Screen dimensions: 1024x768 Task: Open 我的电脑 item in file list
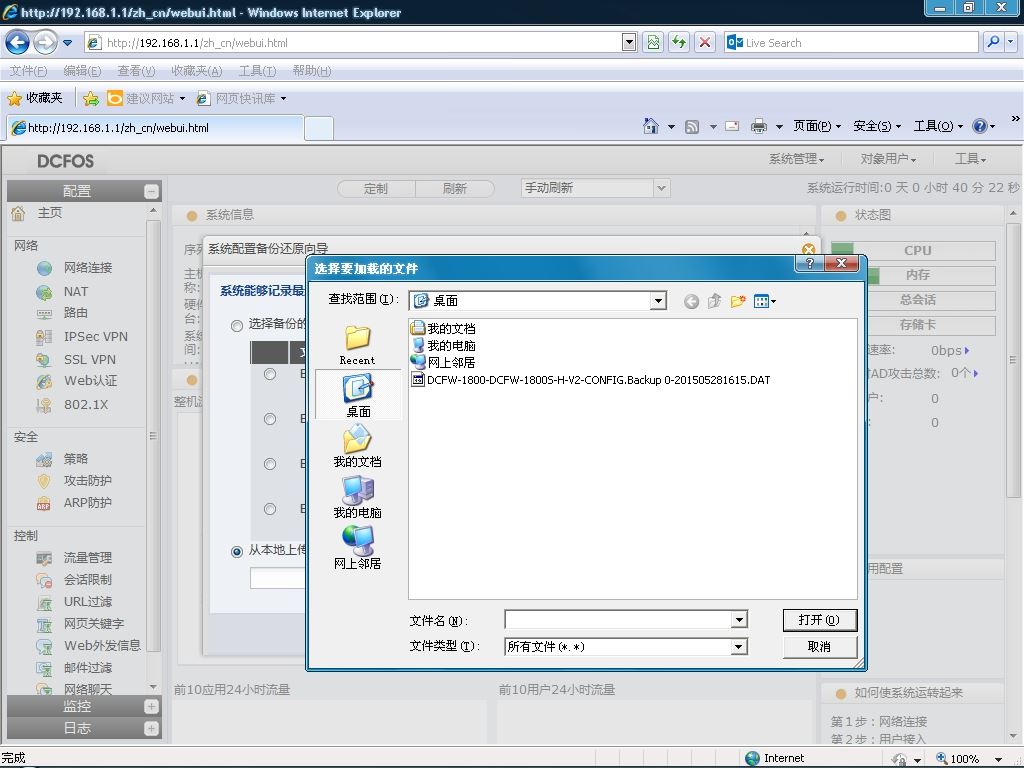point(443,345)
